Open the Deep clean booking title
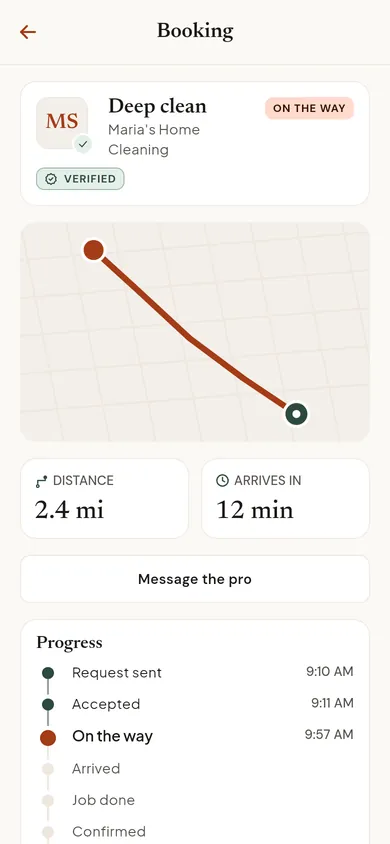 click(x=157, y=106)
